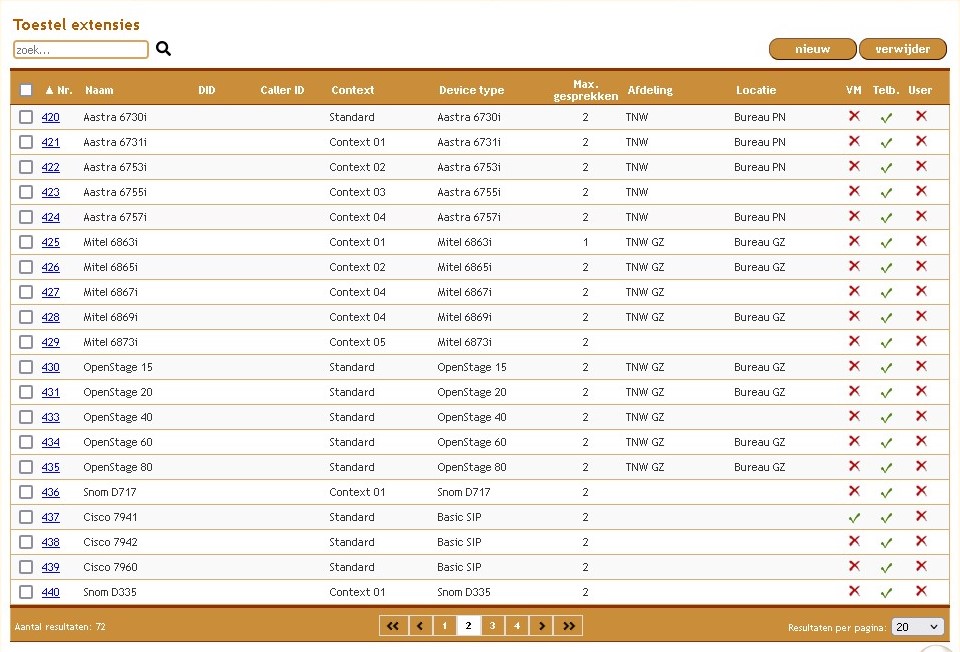Sort by Max. gesprekken column header
Image resolution: width=960 pixels, height=652 pixels.
(585, 90)
